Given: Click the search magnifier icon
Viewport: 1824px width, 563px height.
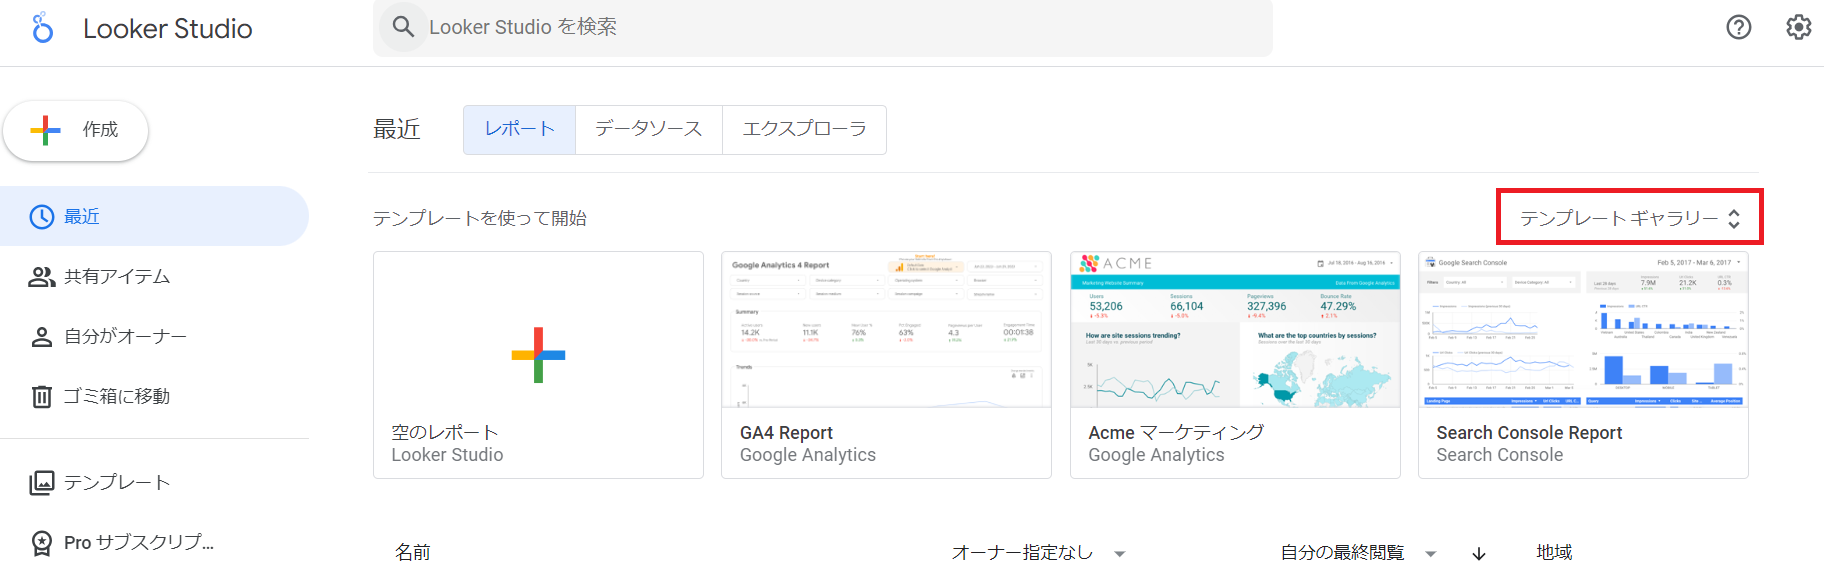Looking at the screenshot, I should pos(403,27).
